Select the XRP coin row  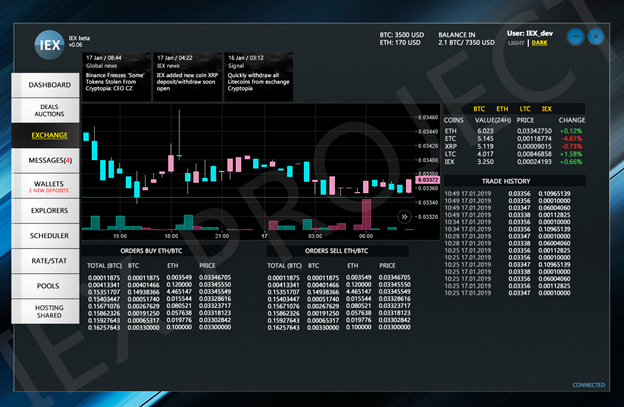pos(514,146)
